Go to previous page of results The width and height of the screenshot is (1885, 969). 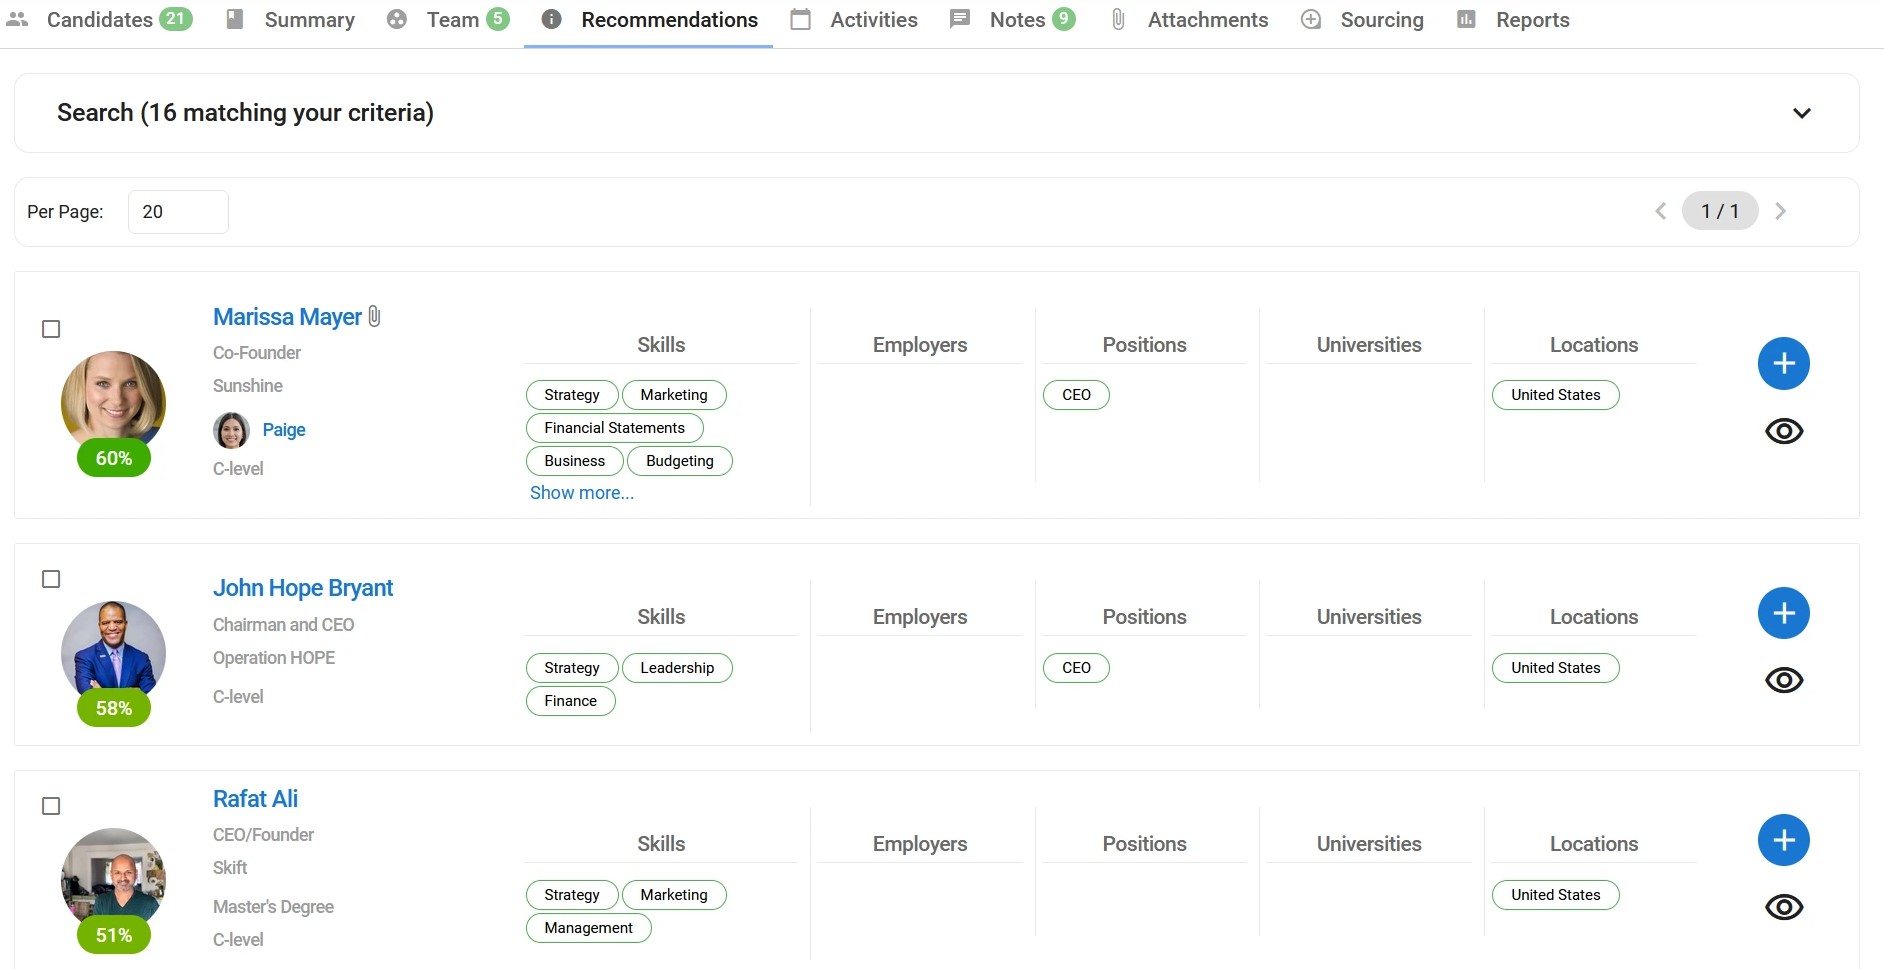[1661, 211]
